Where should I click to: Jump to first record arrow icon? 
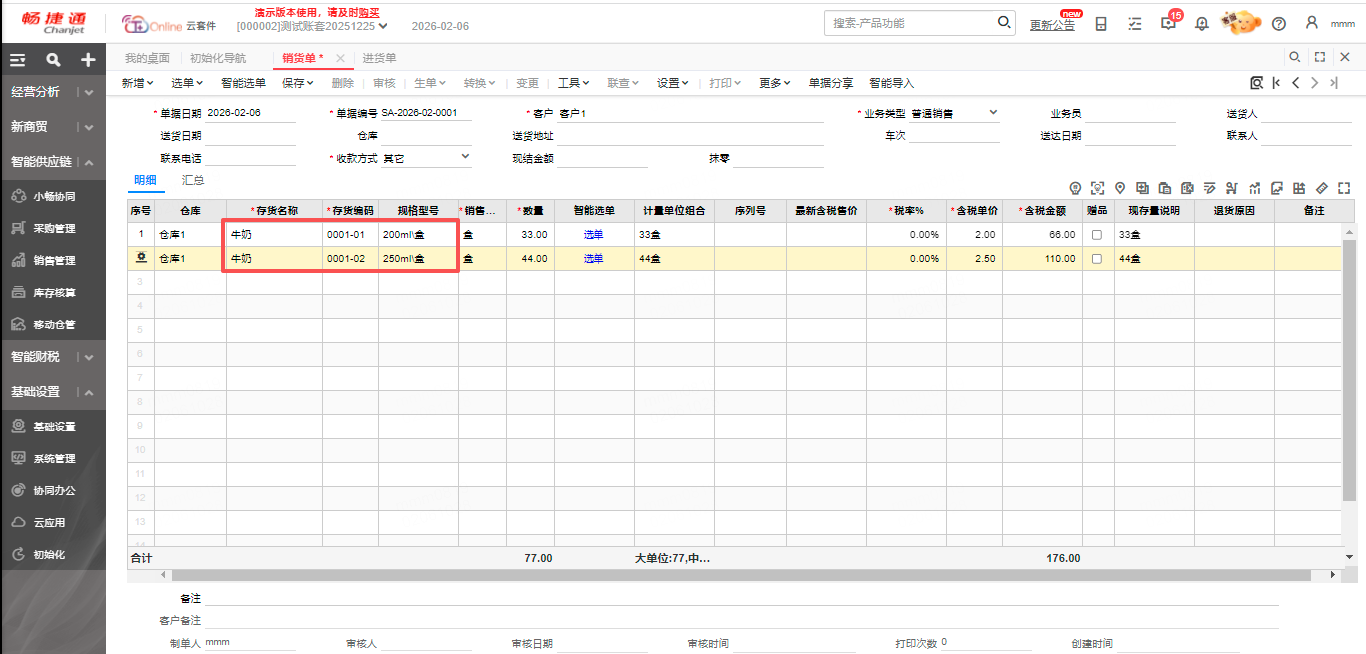[1276, 83]
